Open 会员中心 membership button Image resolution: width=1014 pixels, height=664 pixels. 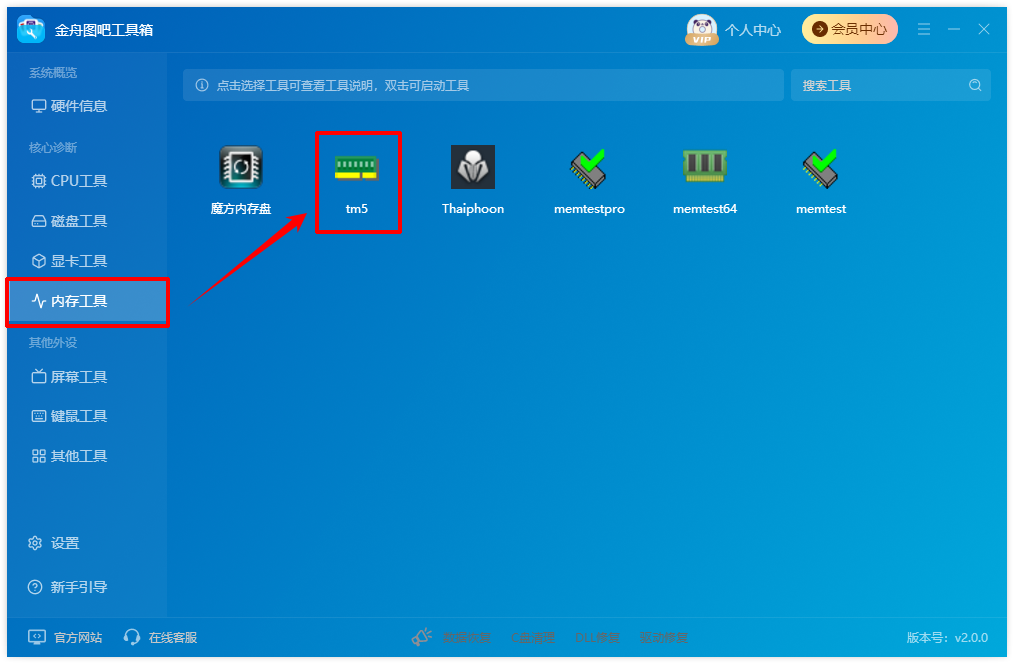pos(850,29)
